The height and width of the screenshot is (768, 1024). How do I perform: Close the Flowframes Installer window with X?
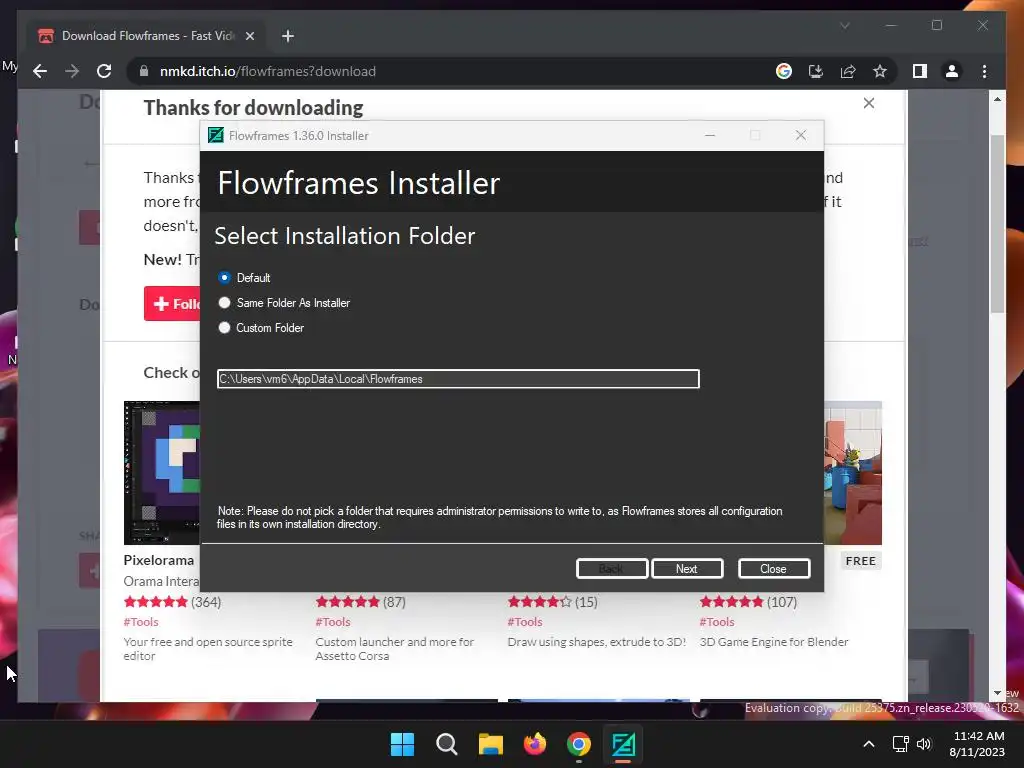801,135
